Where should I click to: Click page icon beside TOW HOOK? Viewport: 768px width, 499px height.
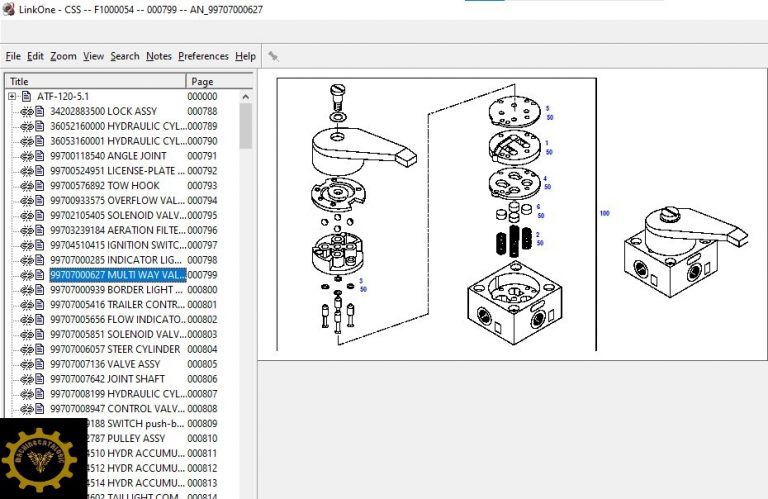tap(40, 186)
